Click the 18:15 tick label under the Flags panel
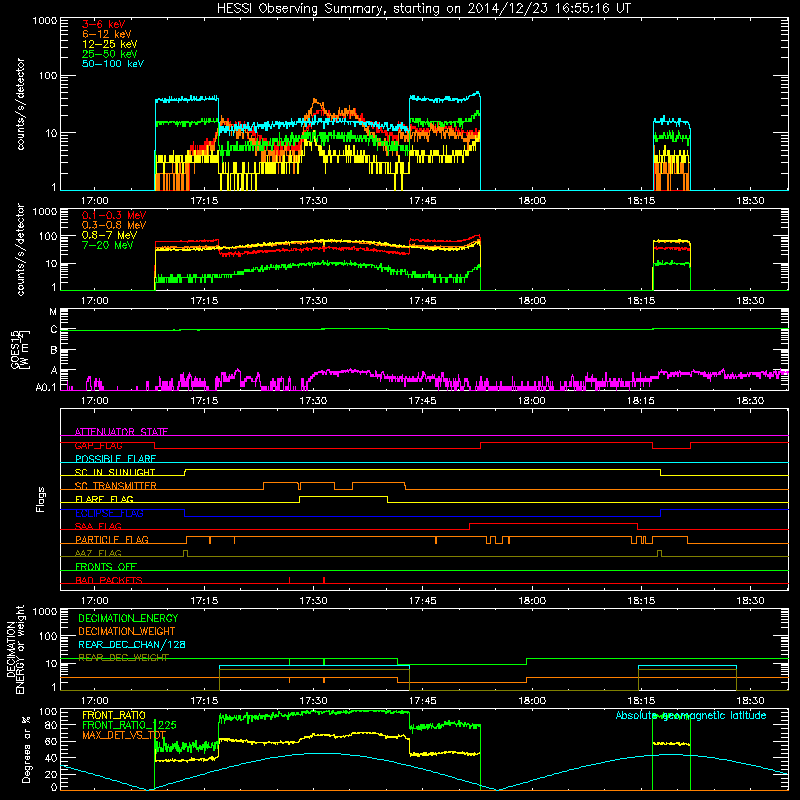Viewport: 800px width, 800px height. tap(641, 601)
